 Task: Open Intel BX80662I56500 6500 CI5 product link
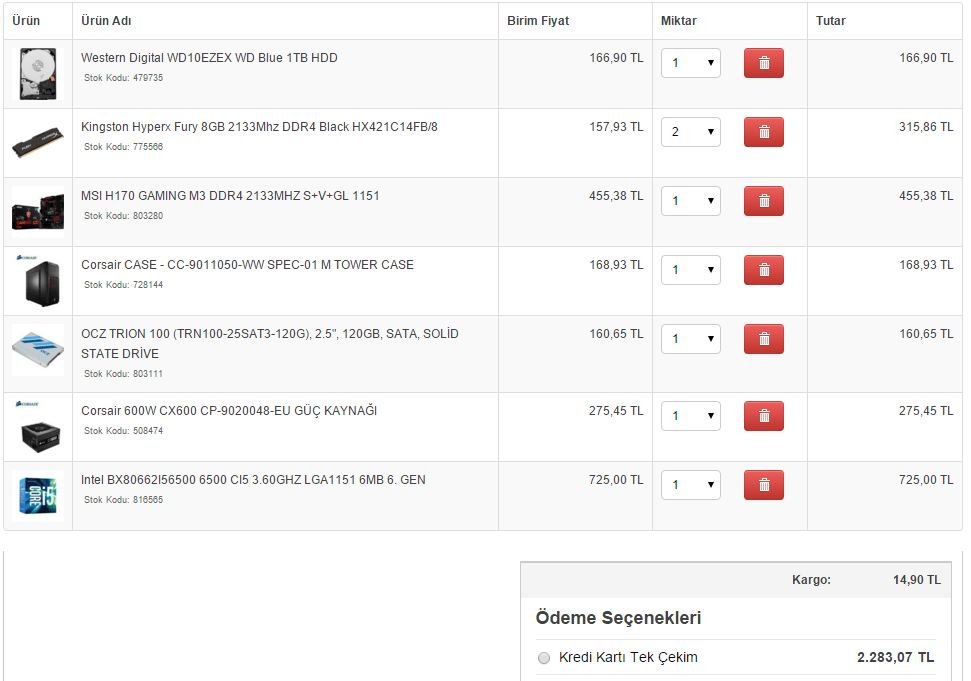253,480
